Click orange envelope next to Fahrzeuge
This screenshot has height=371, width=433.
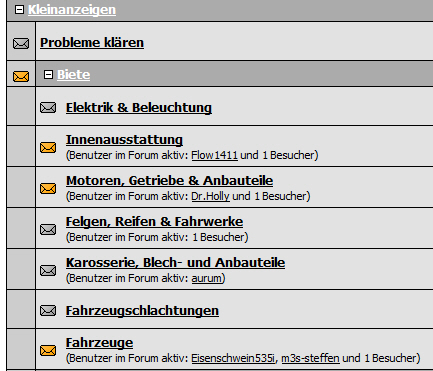point(48,350)
